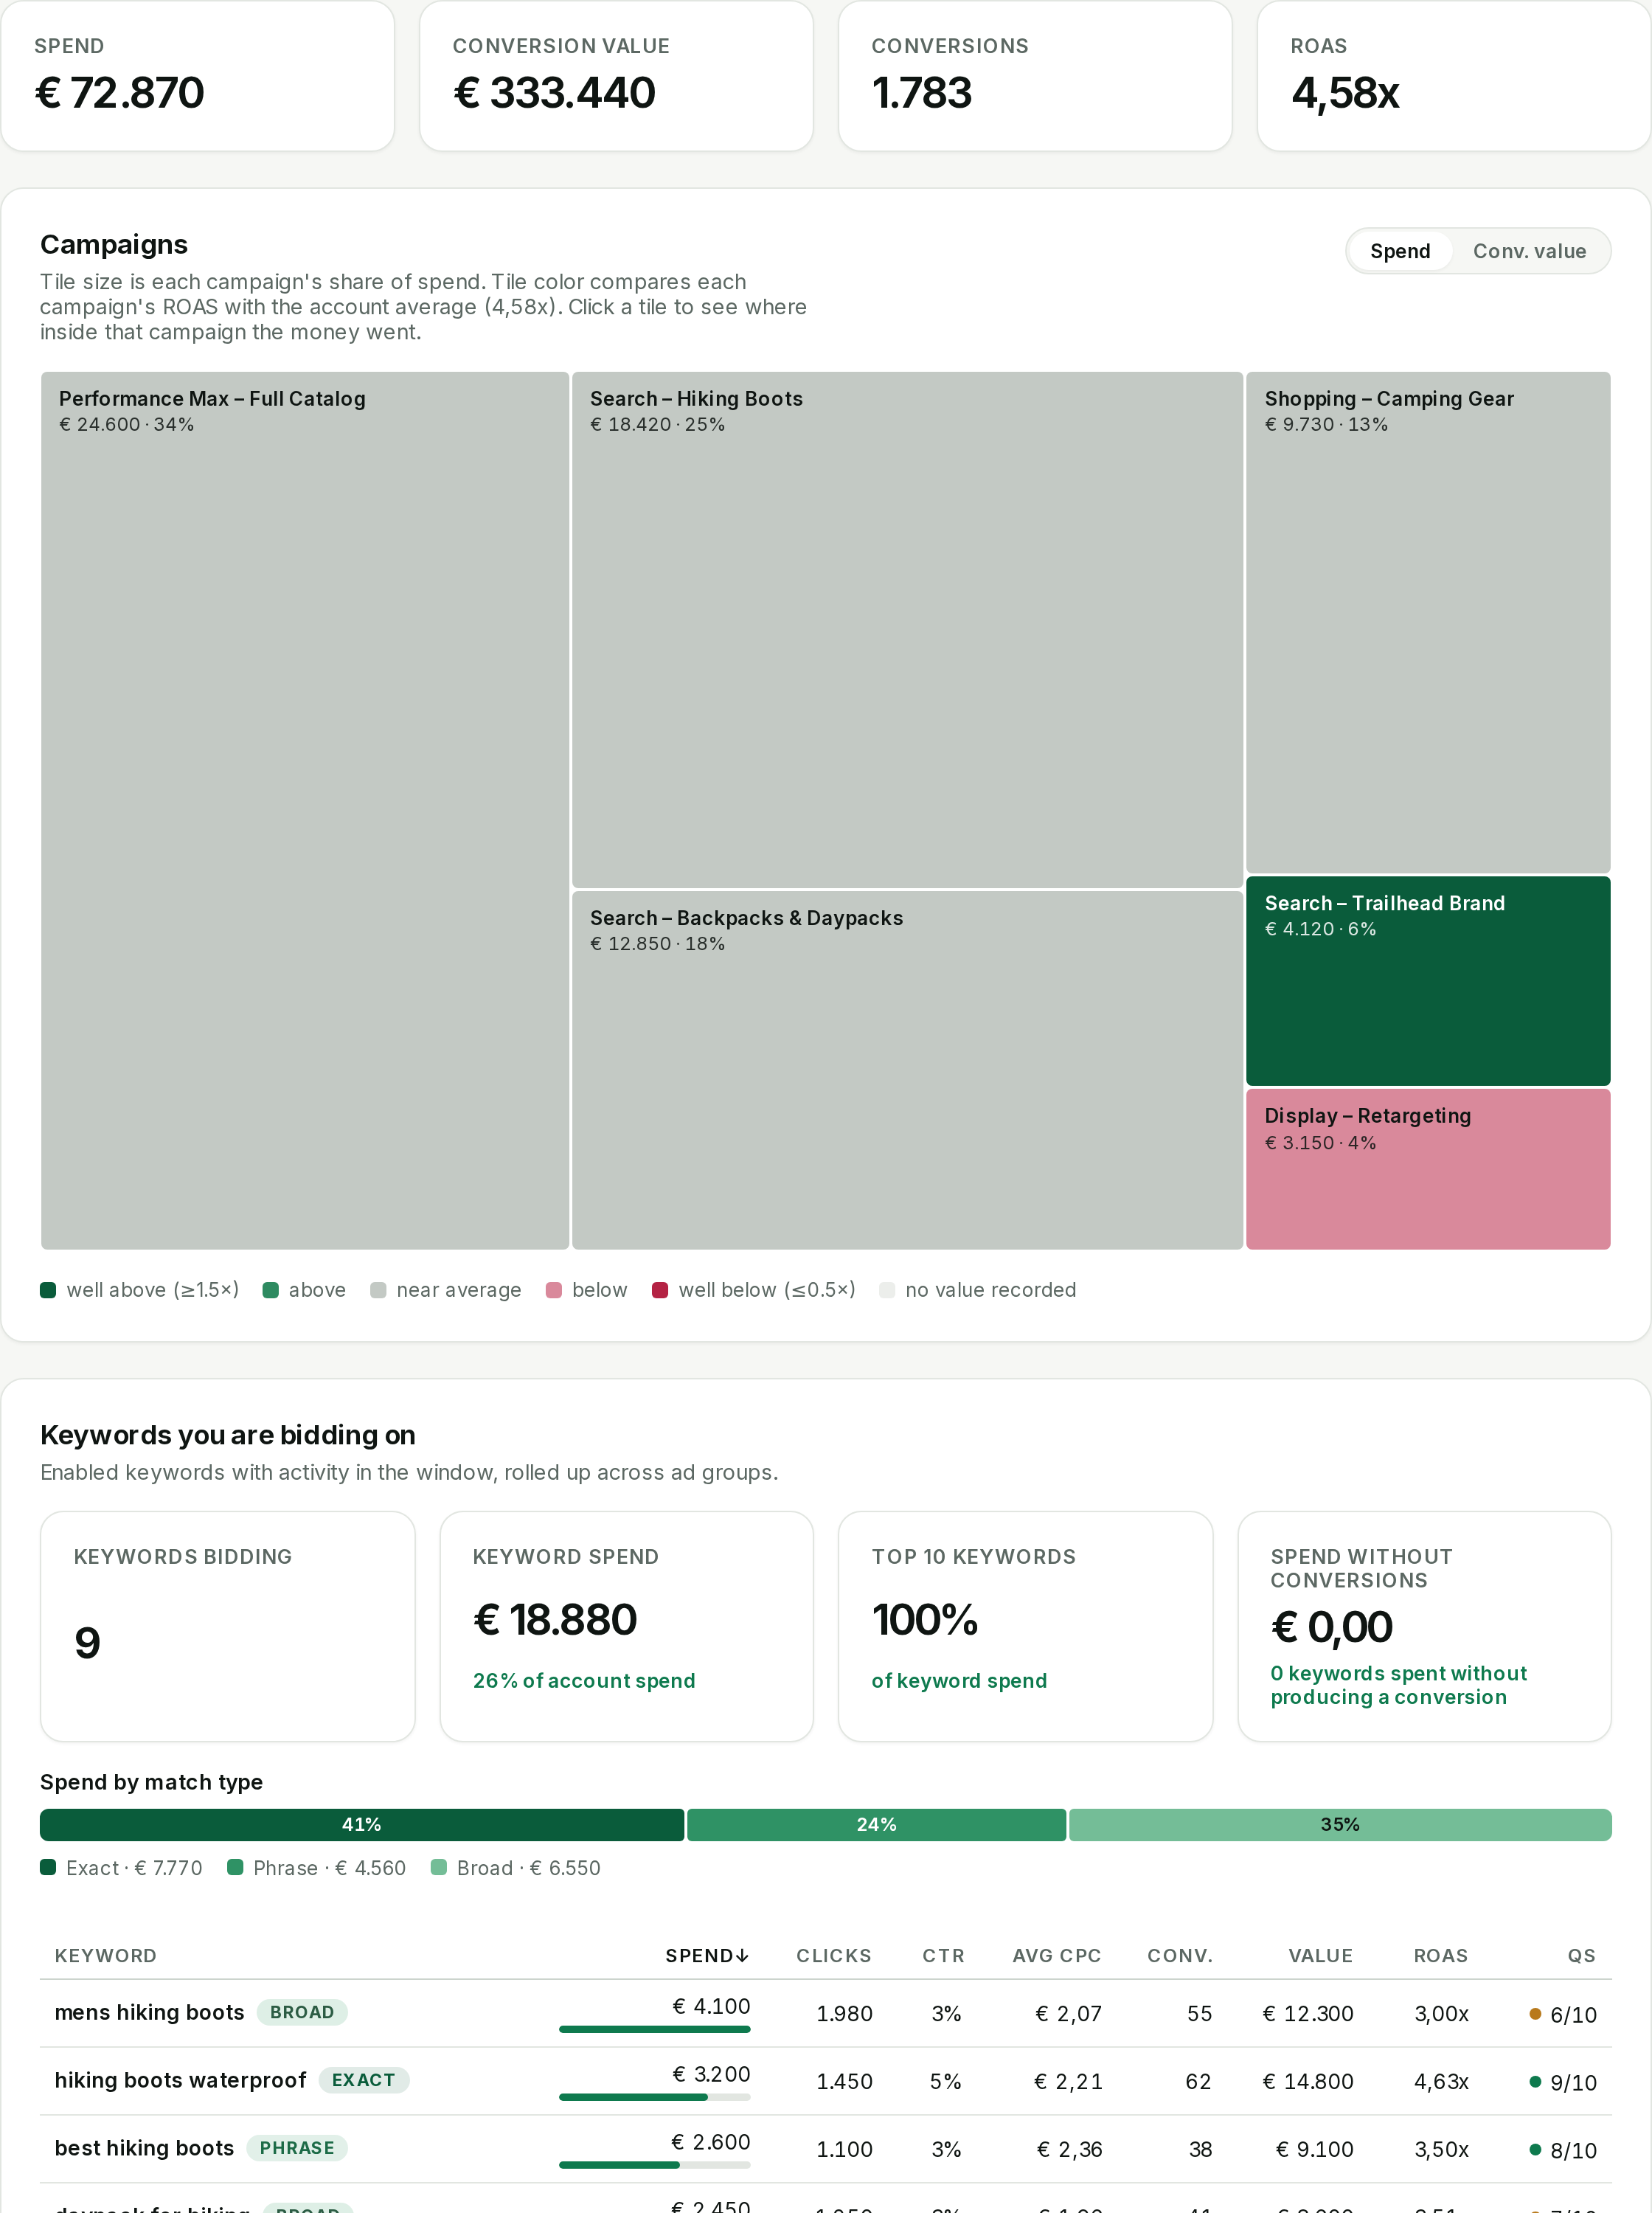Open the Performance Max – Full Catalog tile
Image resolution: width=1652 pixels, height=2213 pixels.
[x=305, y=810]
